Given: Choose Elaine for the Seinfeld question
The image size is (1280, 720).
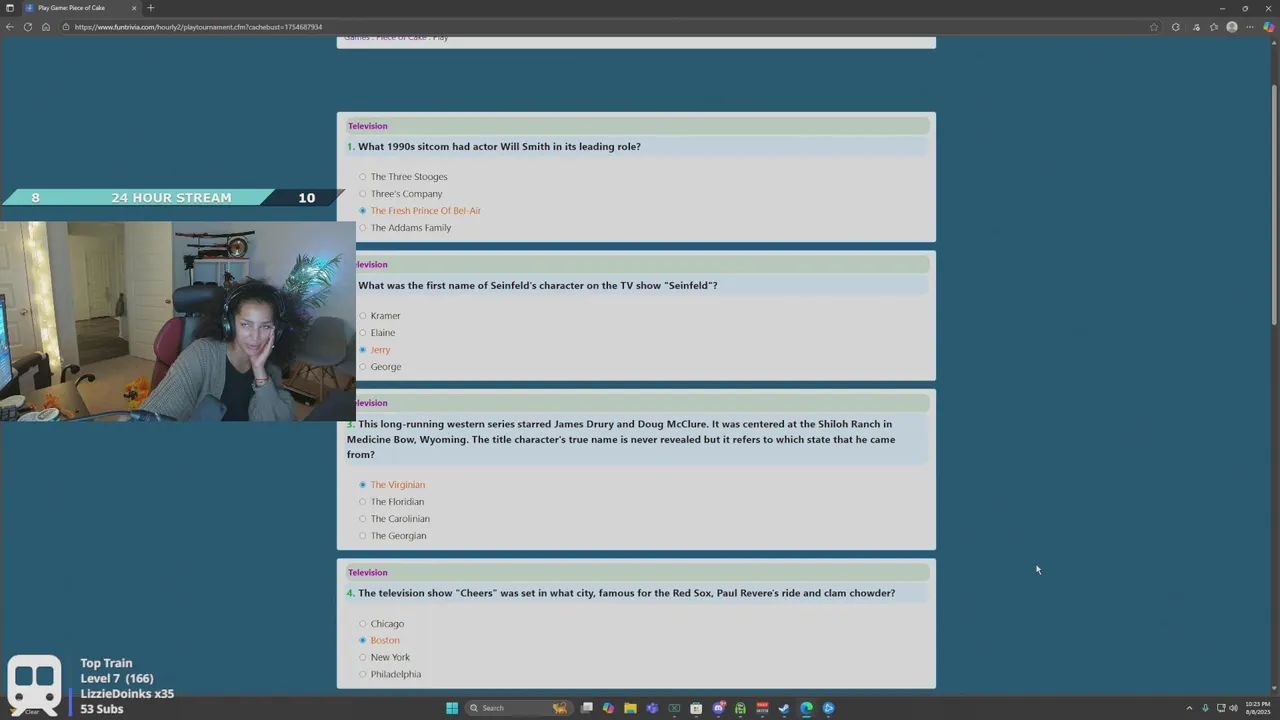Looking at the screenshot, I should 382,333.
